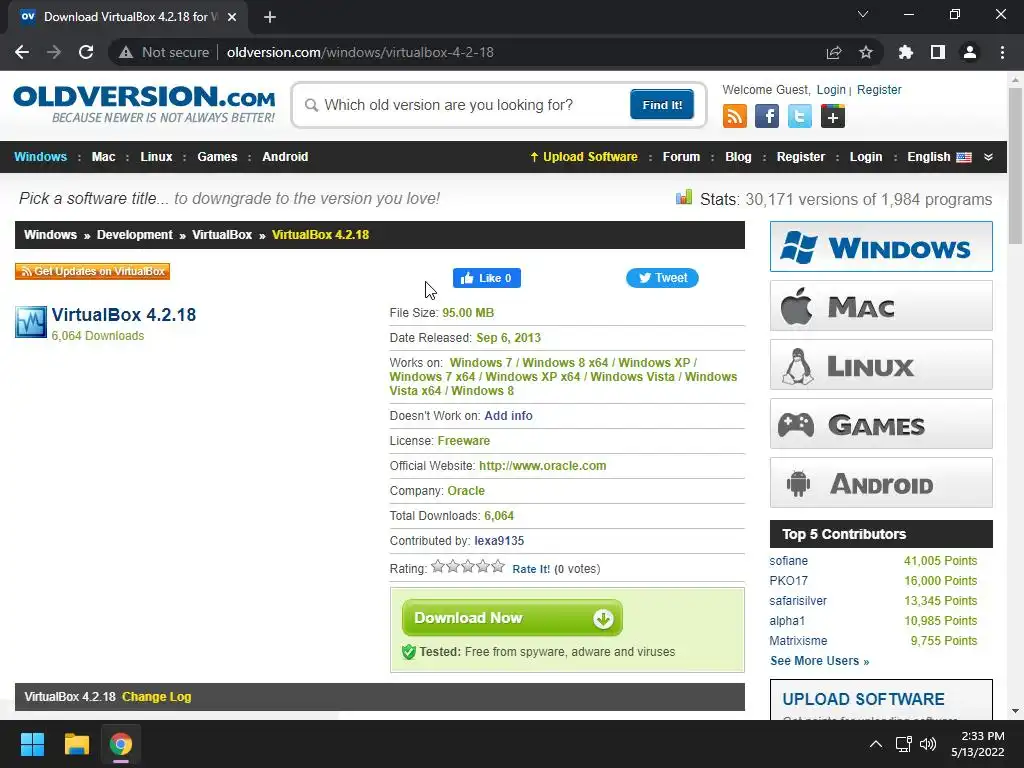Click Get Updates on VirtualBox button
The height and width of the screenshot is (768, 1024).
pyautogui.click(x=92, y=271)
